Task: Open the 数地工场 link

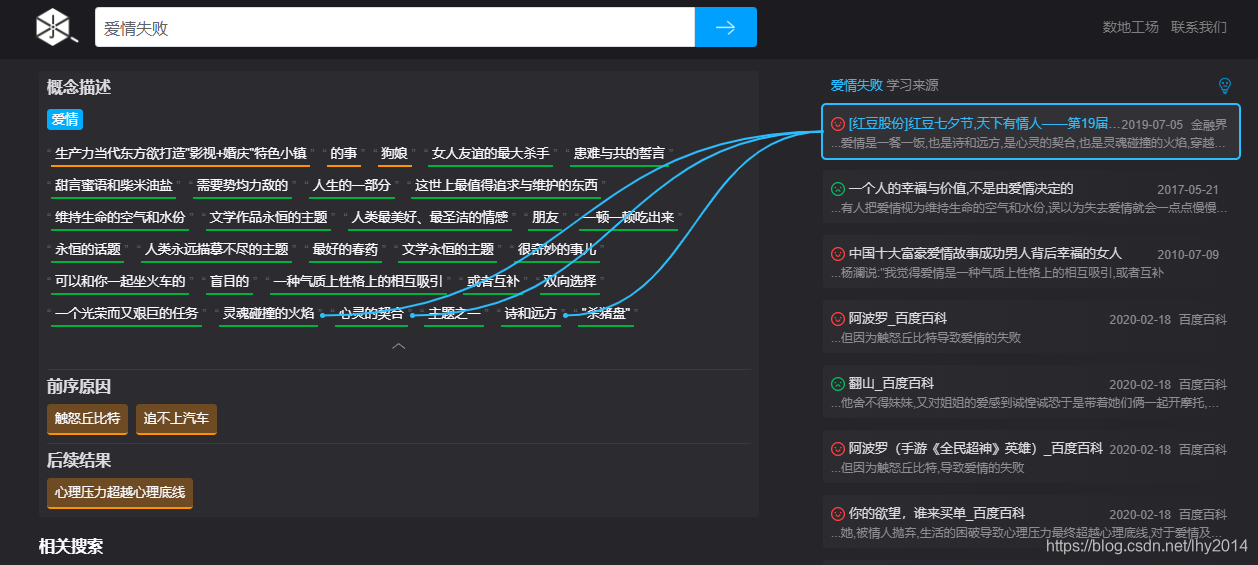Action: point(1130,27)
